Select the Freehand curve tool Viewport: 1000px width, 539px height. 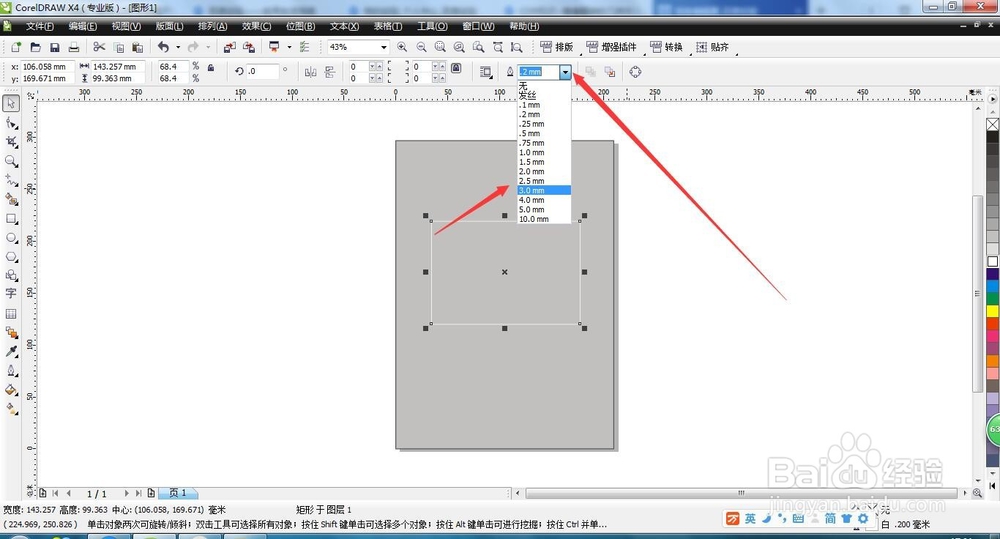click(11, 180)
